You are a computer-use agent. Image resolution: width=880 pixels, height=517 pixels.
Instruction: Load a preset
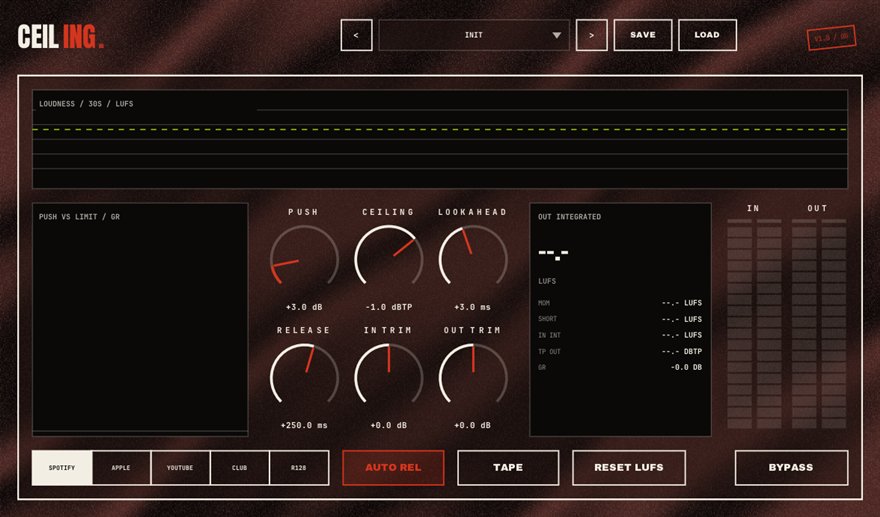pos(707,35)
